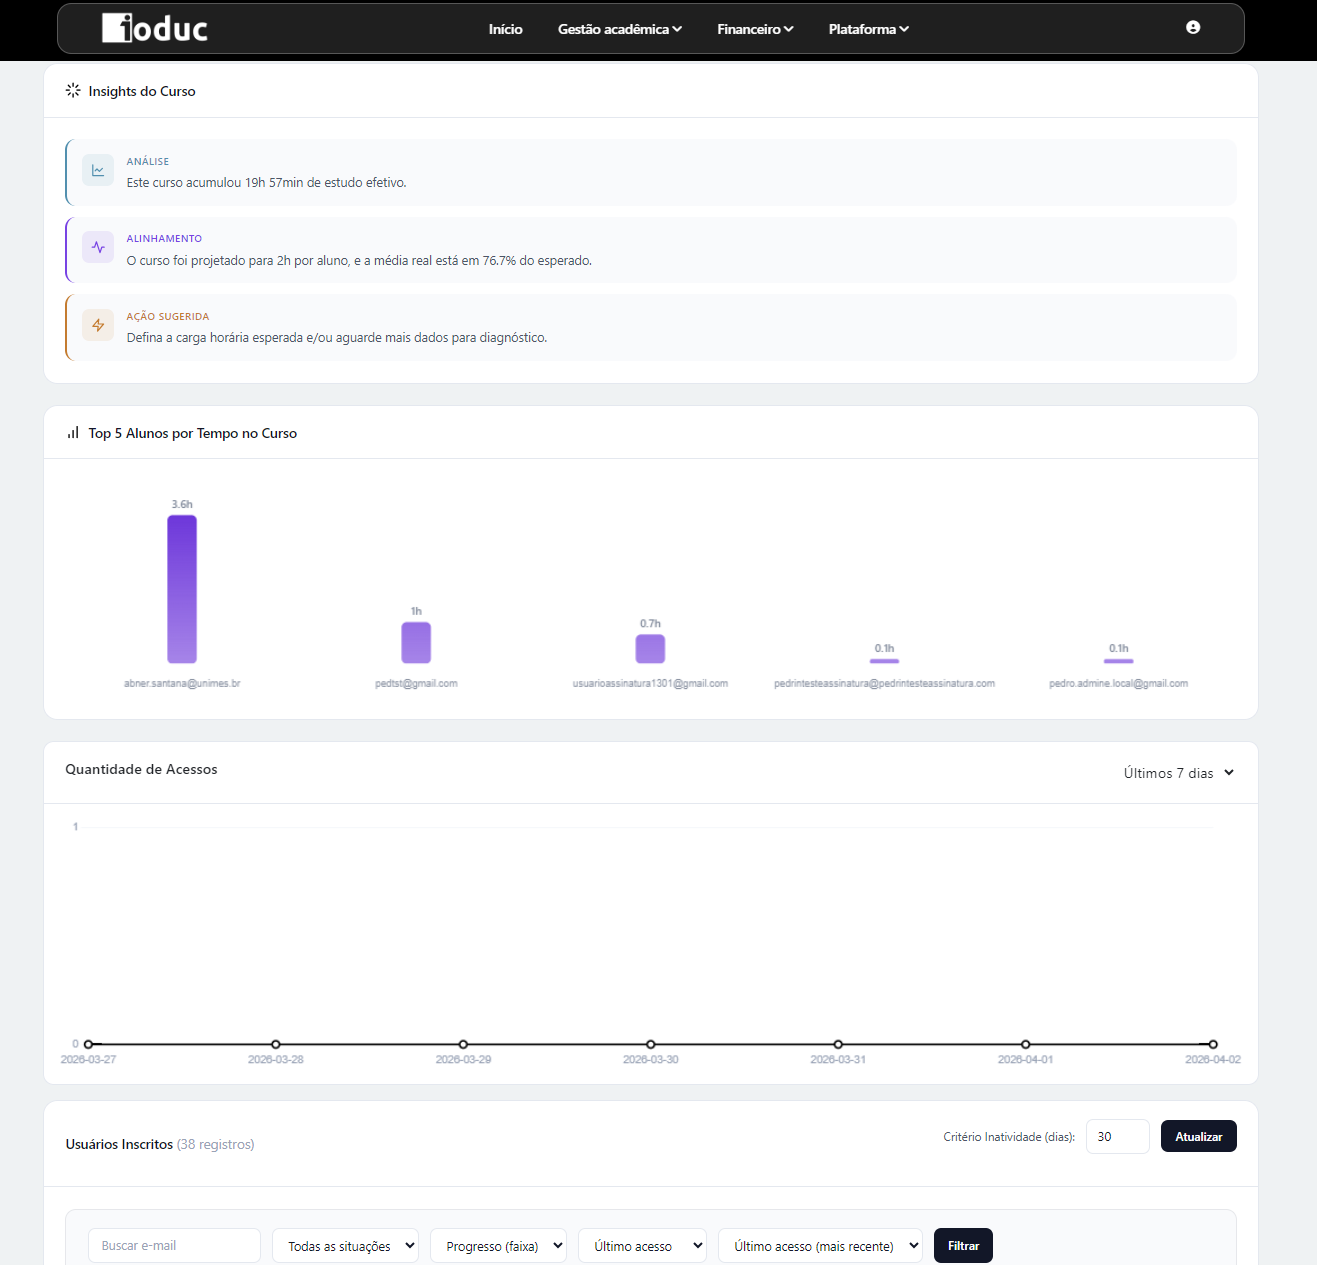Open the Todas as situações dropdown
1317x1265 pixels.
coord(345,1246)
